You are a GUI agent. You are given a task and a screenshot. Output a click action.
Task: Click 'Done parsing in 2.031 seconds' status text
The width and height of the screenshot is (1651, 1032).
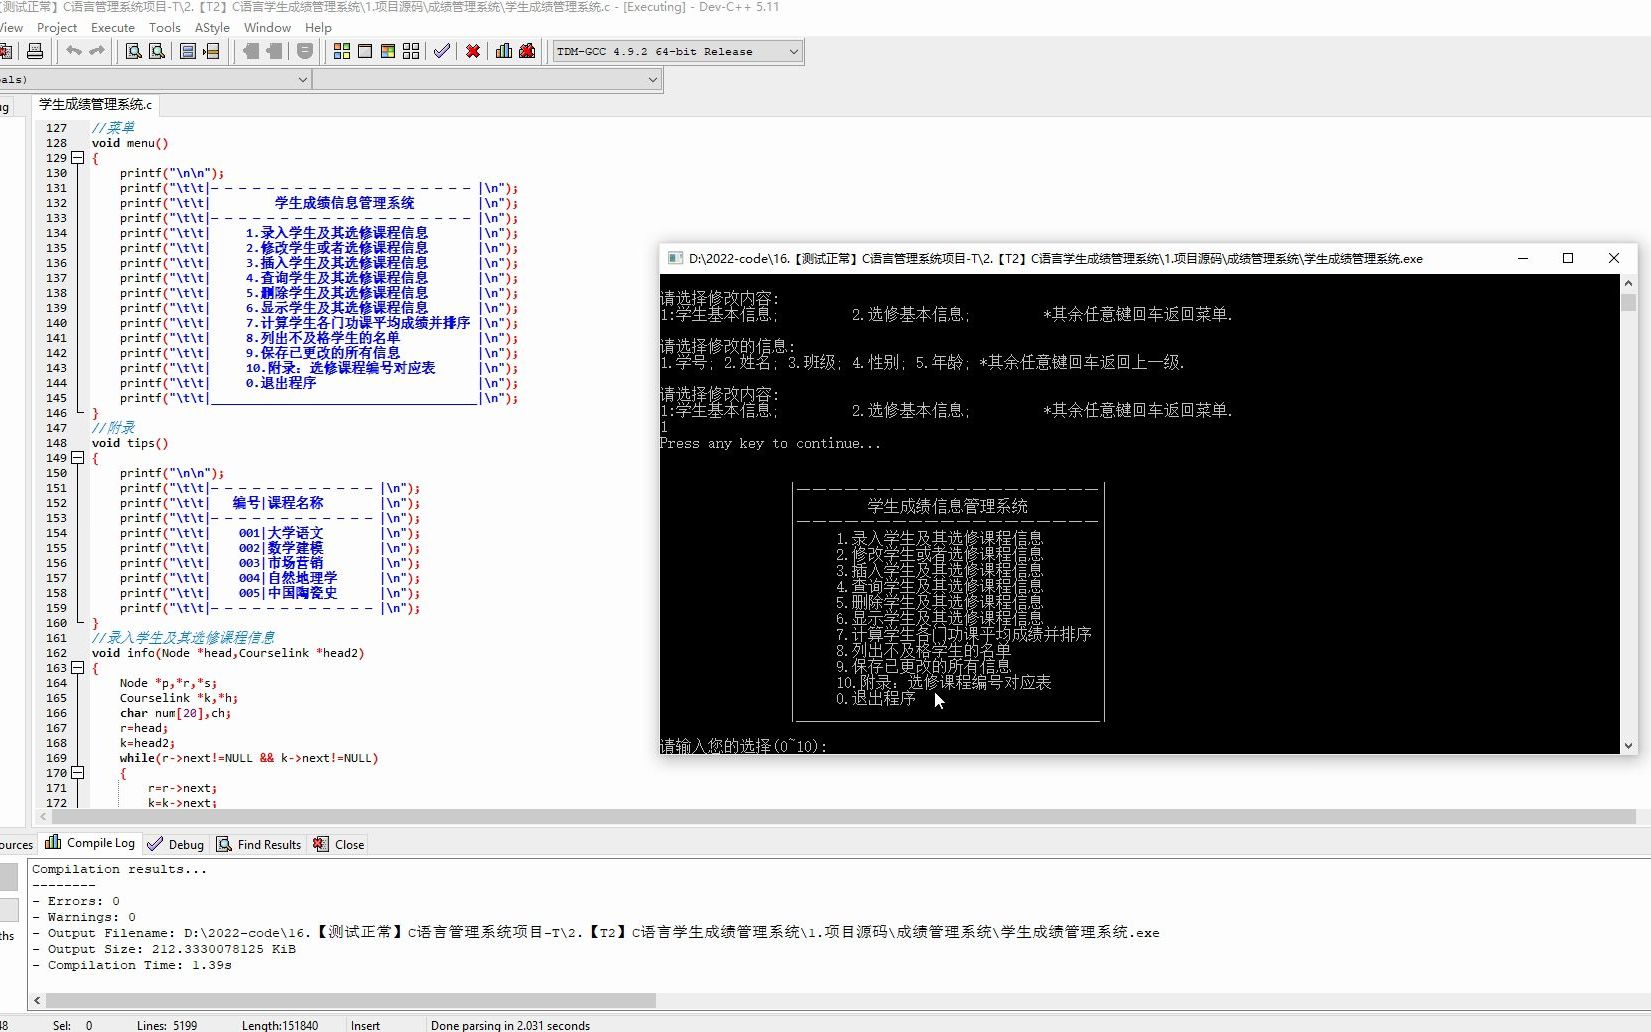(x=510, y=1025)
